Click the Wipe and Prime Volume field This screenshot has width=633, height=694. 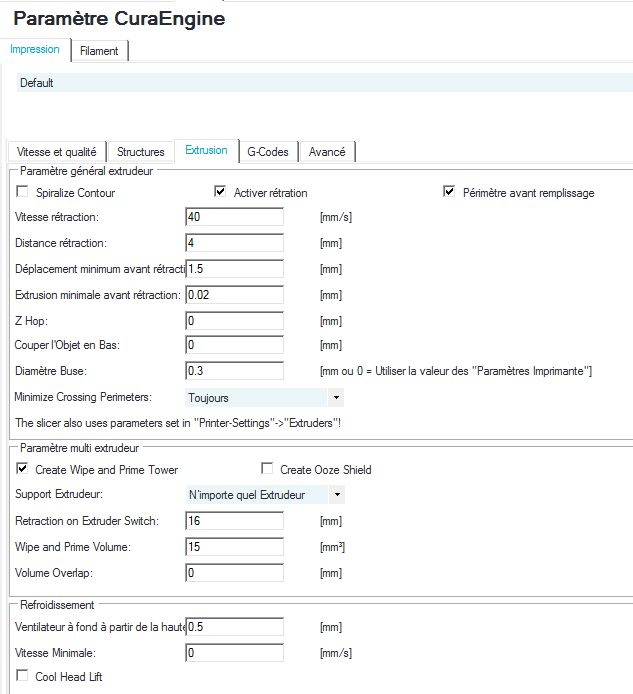click(x=235, y=547)
